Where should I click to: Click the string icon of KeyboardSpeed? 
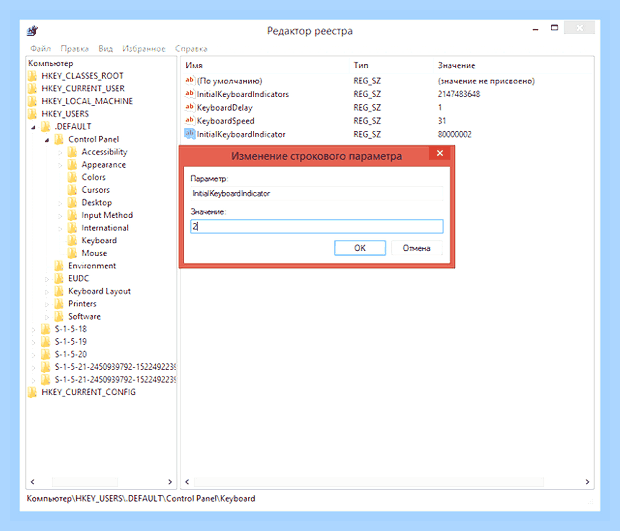click(x=190, y=121)
